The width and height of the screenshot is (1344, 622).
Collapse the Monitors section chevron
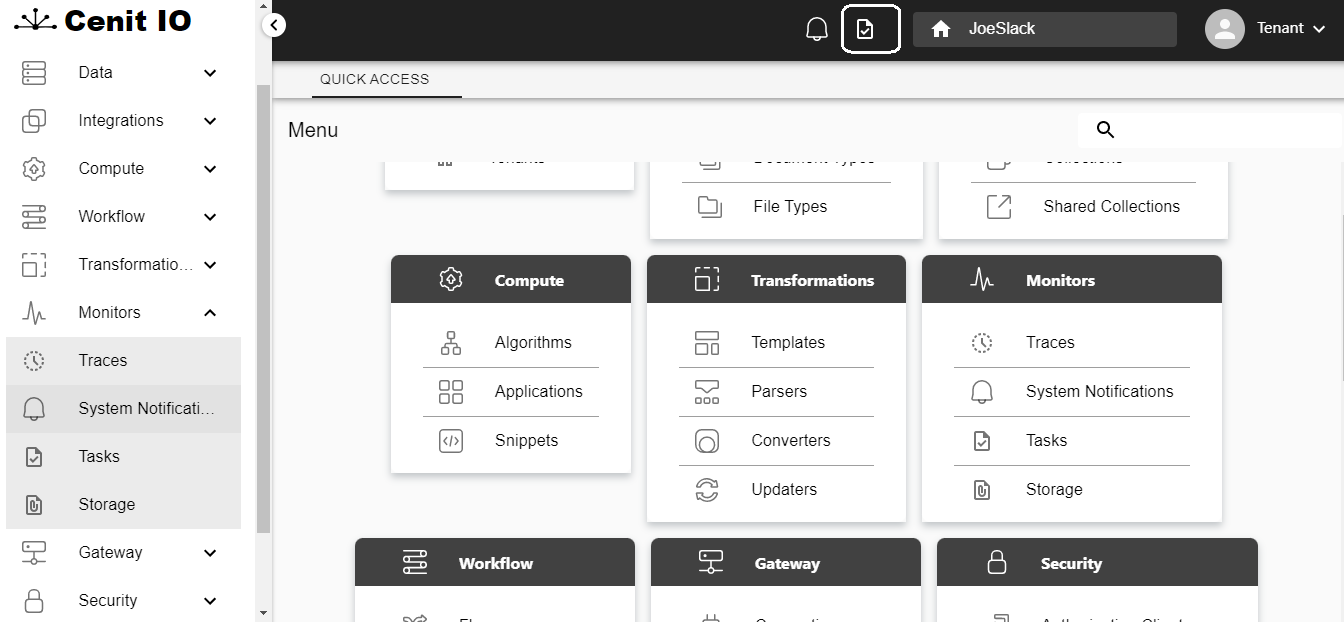click(210, 313)
